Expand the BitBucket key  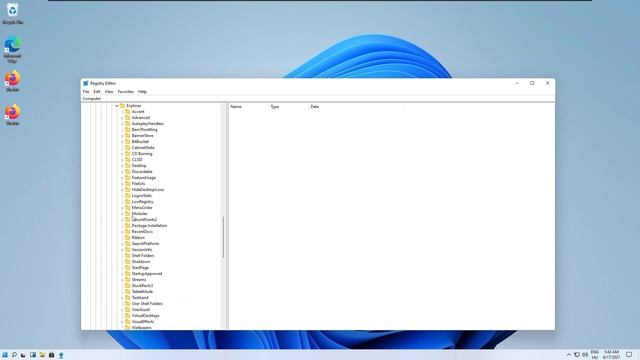point(122,142)
